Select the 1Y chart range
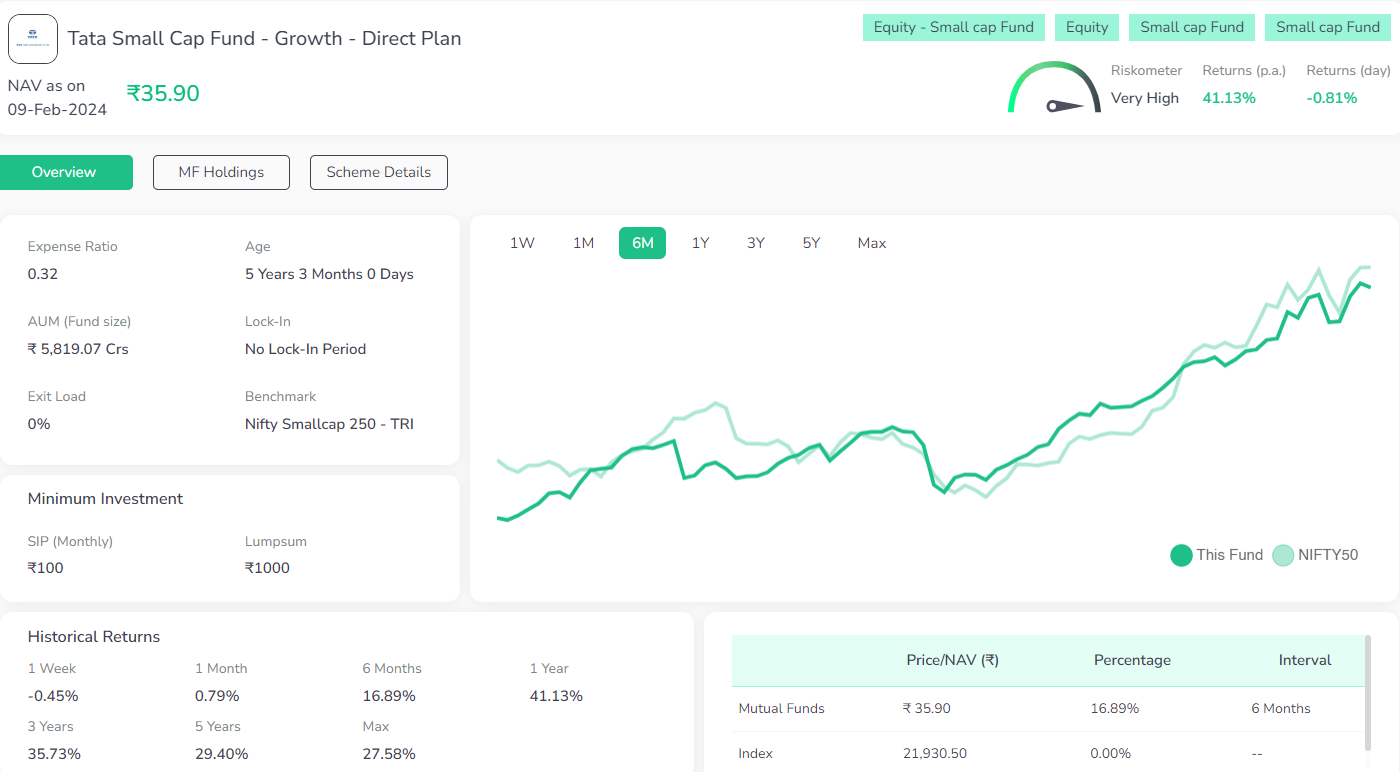Screen dimensions: 1400x772 coord(700,242)
